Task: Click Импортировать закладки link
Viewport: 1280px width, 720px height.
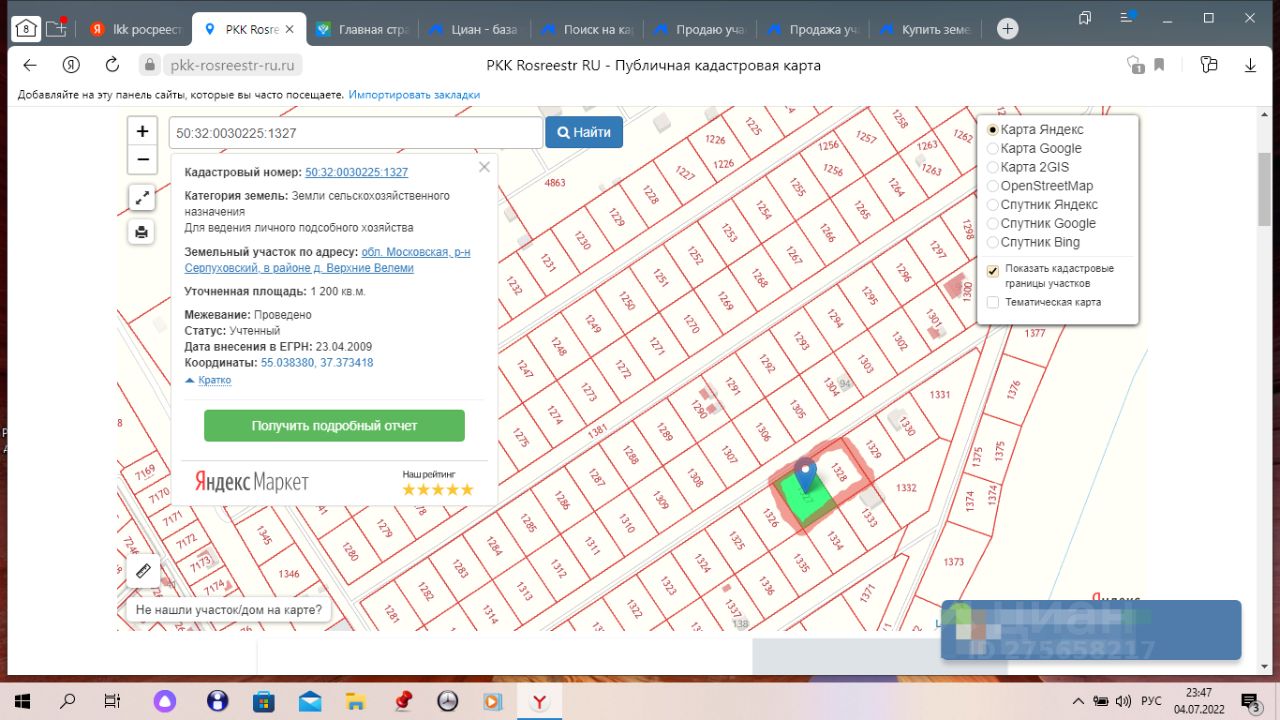Action: click(414, 95)
